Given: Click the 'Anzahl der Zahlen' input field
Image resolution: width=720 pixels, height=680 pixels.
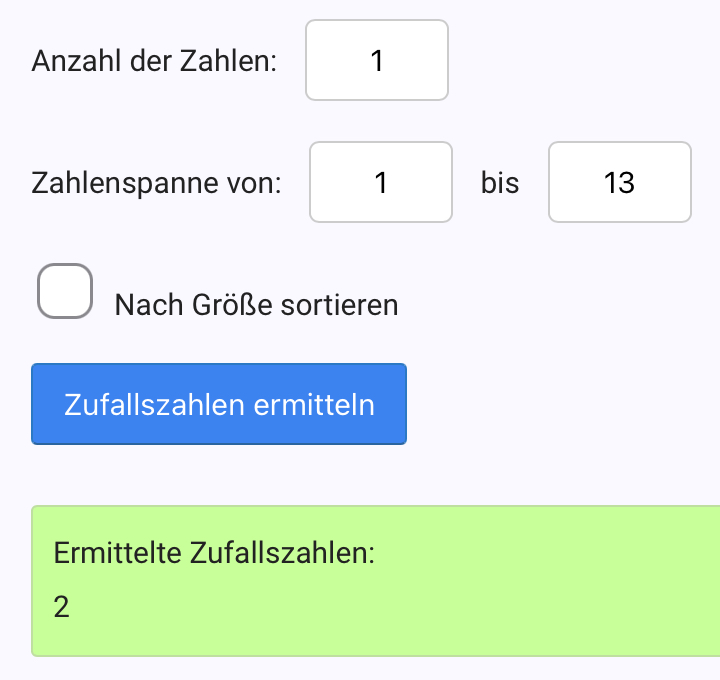Looking at the screenshot, I should pos(376,61).
